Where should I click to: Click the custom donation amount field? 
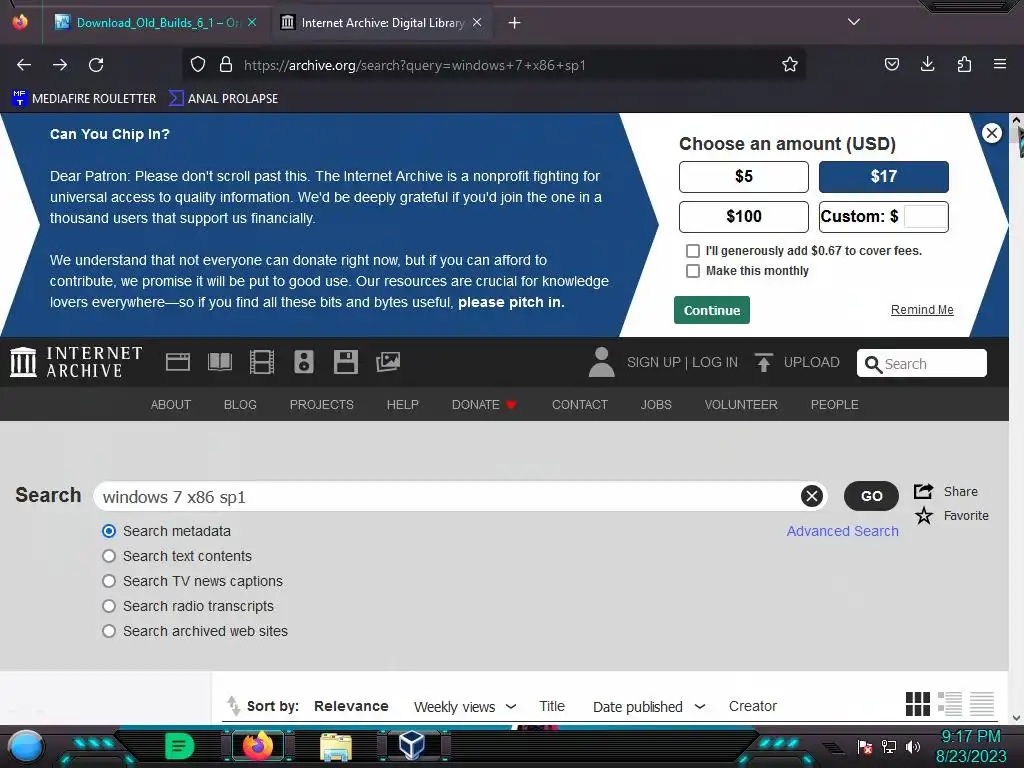coord(925,216)
